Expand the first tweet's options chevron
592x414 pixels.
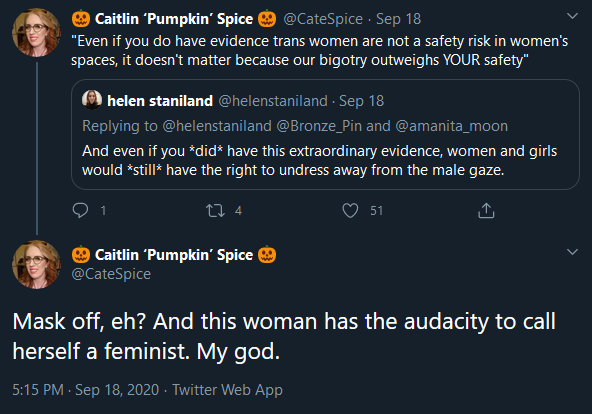(x=572, y=16)
